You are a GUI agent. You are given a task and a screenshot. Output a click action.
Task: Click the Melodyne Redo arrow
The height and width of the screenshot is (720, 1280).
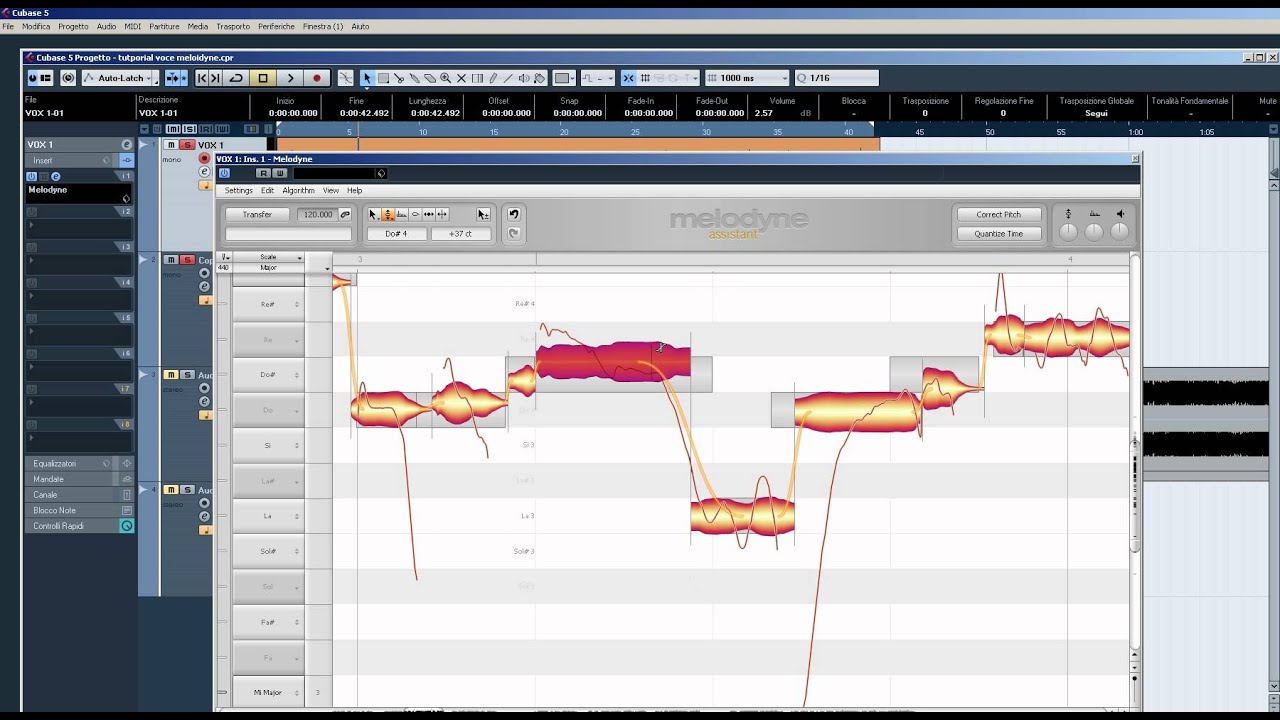[513, 234]
